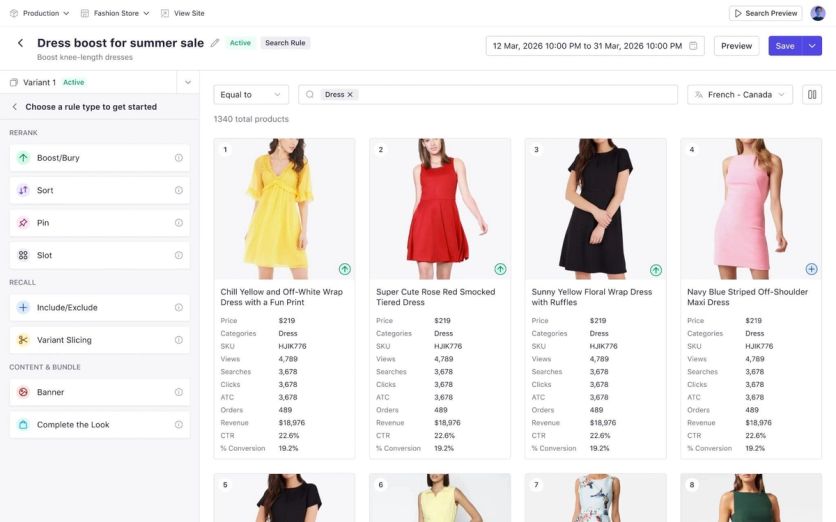Select Pin rule type

(100, 223)
